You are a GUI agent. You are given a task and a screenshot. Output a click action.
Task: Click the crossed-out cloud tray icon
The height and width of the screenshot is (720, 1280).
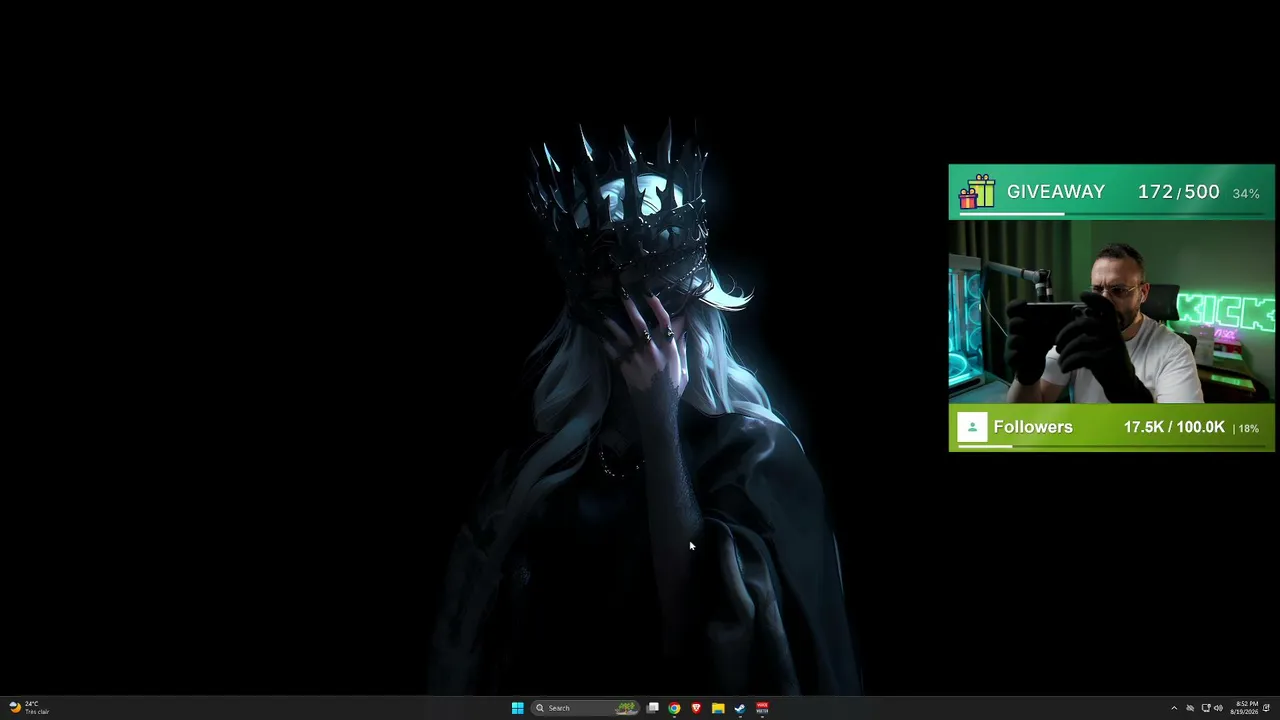[x=1190, y=708]
